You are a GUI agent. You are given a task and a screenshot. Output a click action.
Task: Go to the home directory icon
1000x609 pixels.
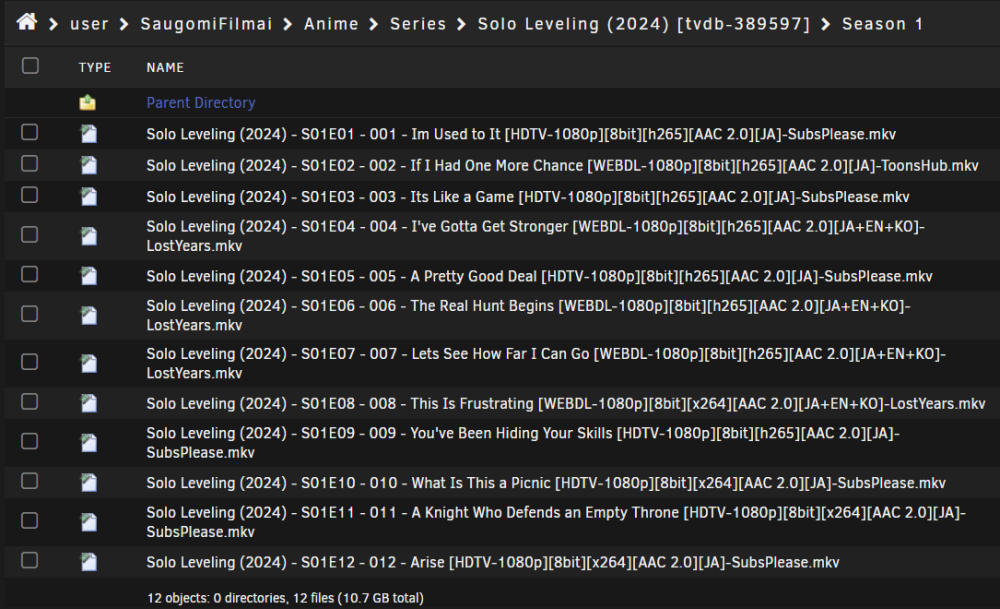click(x=27, y=23)
